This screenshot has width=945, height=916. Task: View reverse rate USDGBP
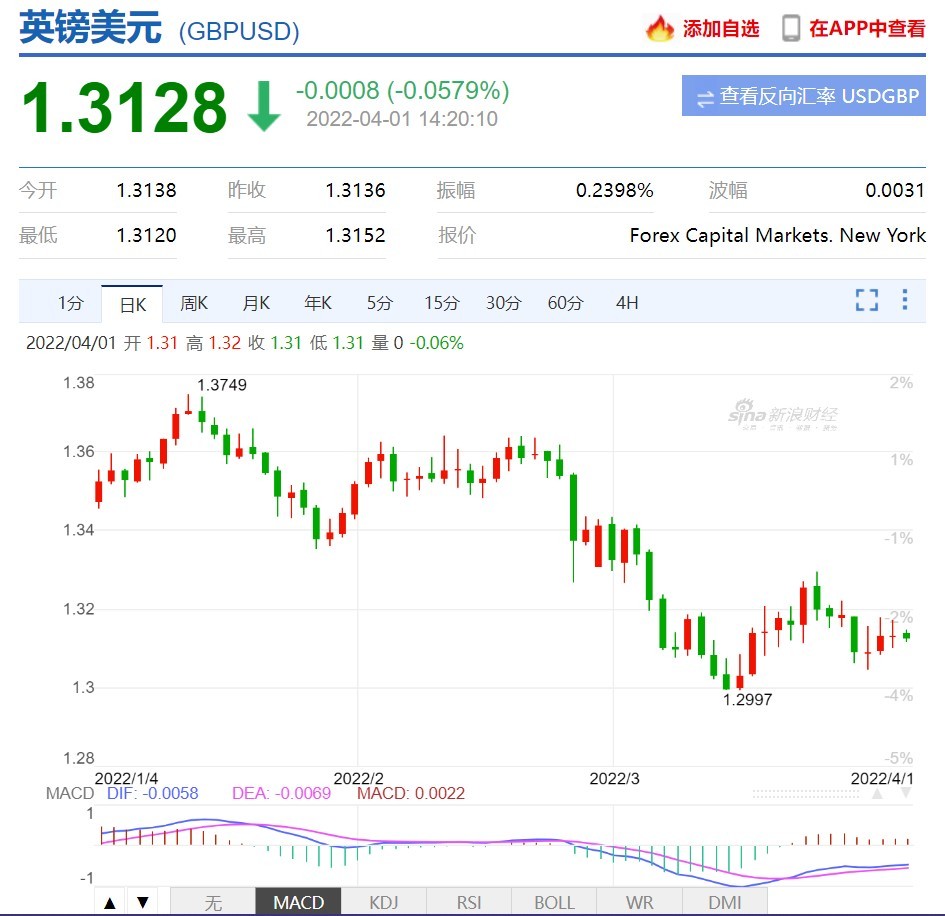[x=804, y=95]
